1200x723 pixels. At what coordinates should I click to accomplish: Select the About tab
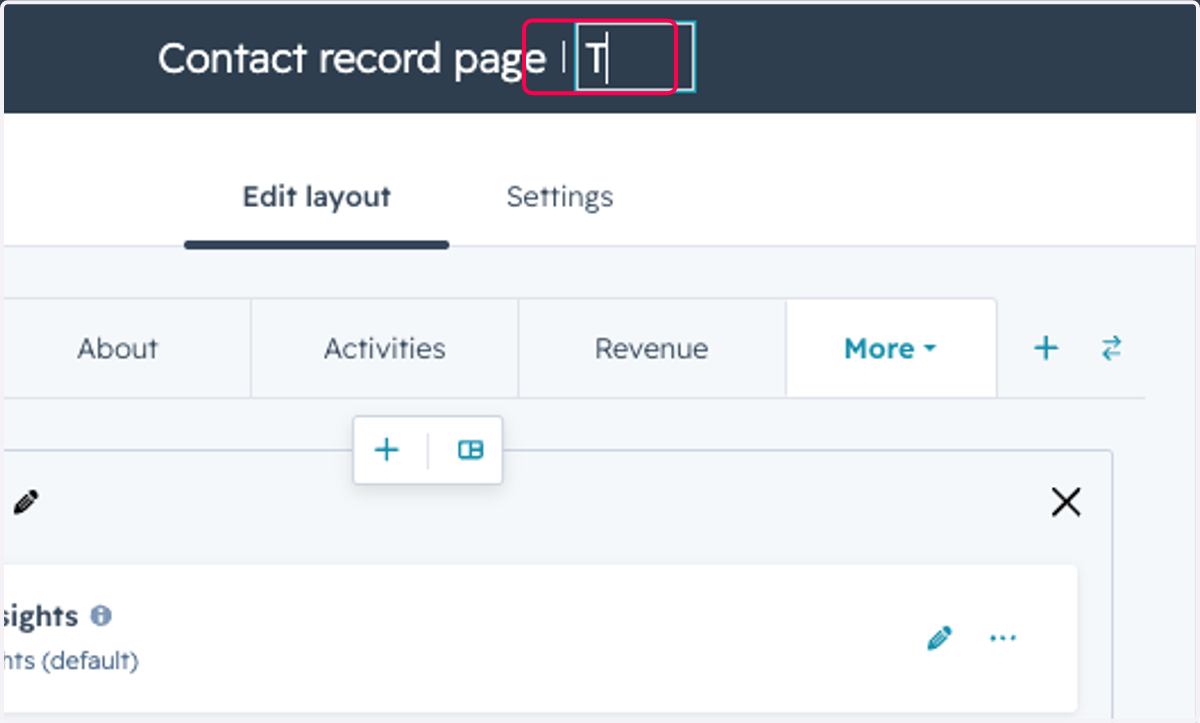pyautogui.click(x=118, y=349)
